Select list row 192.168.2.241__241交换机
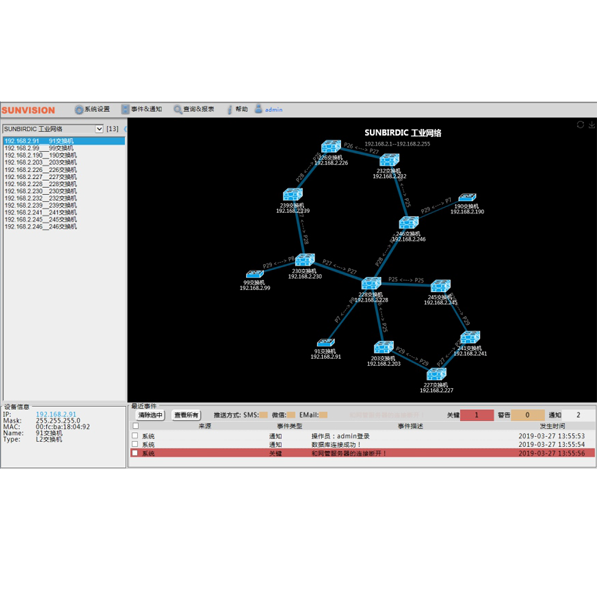 point(64,212)
